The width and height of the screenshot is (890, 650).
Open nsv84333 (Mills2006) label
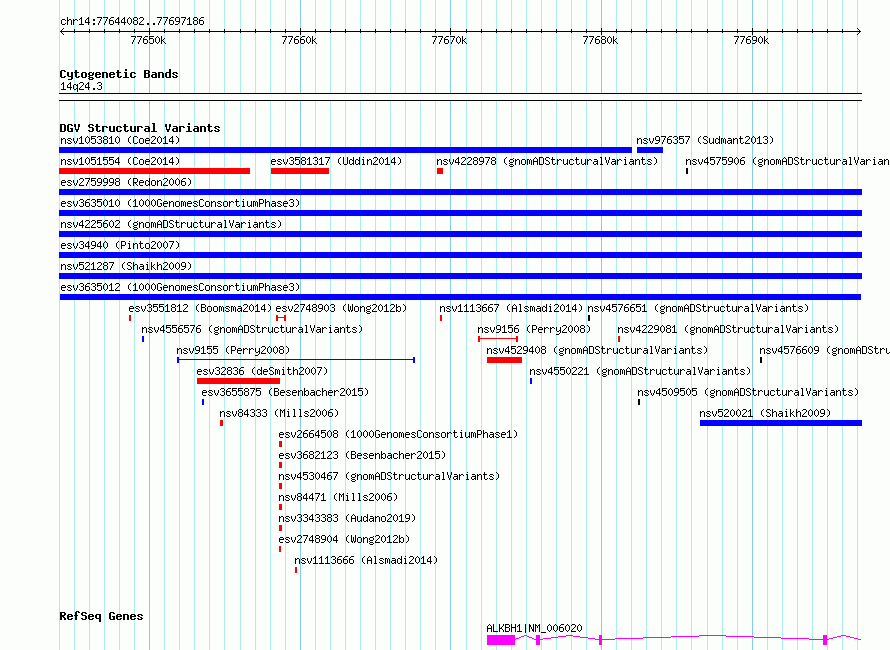click(x=279, y=413)
